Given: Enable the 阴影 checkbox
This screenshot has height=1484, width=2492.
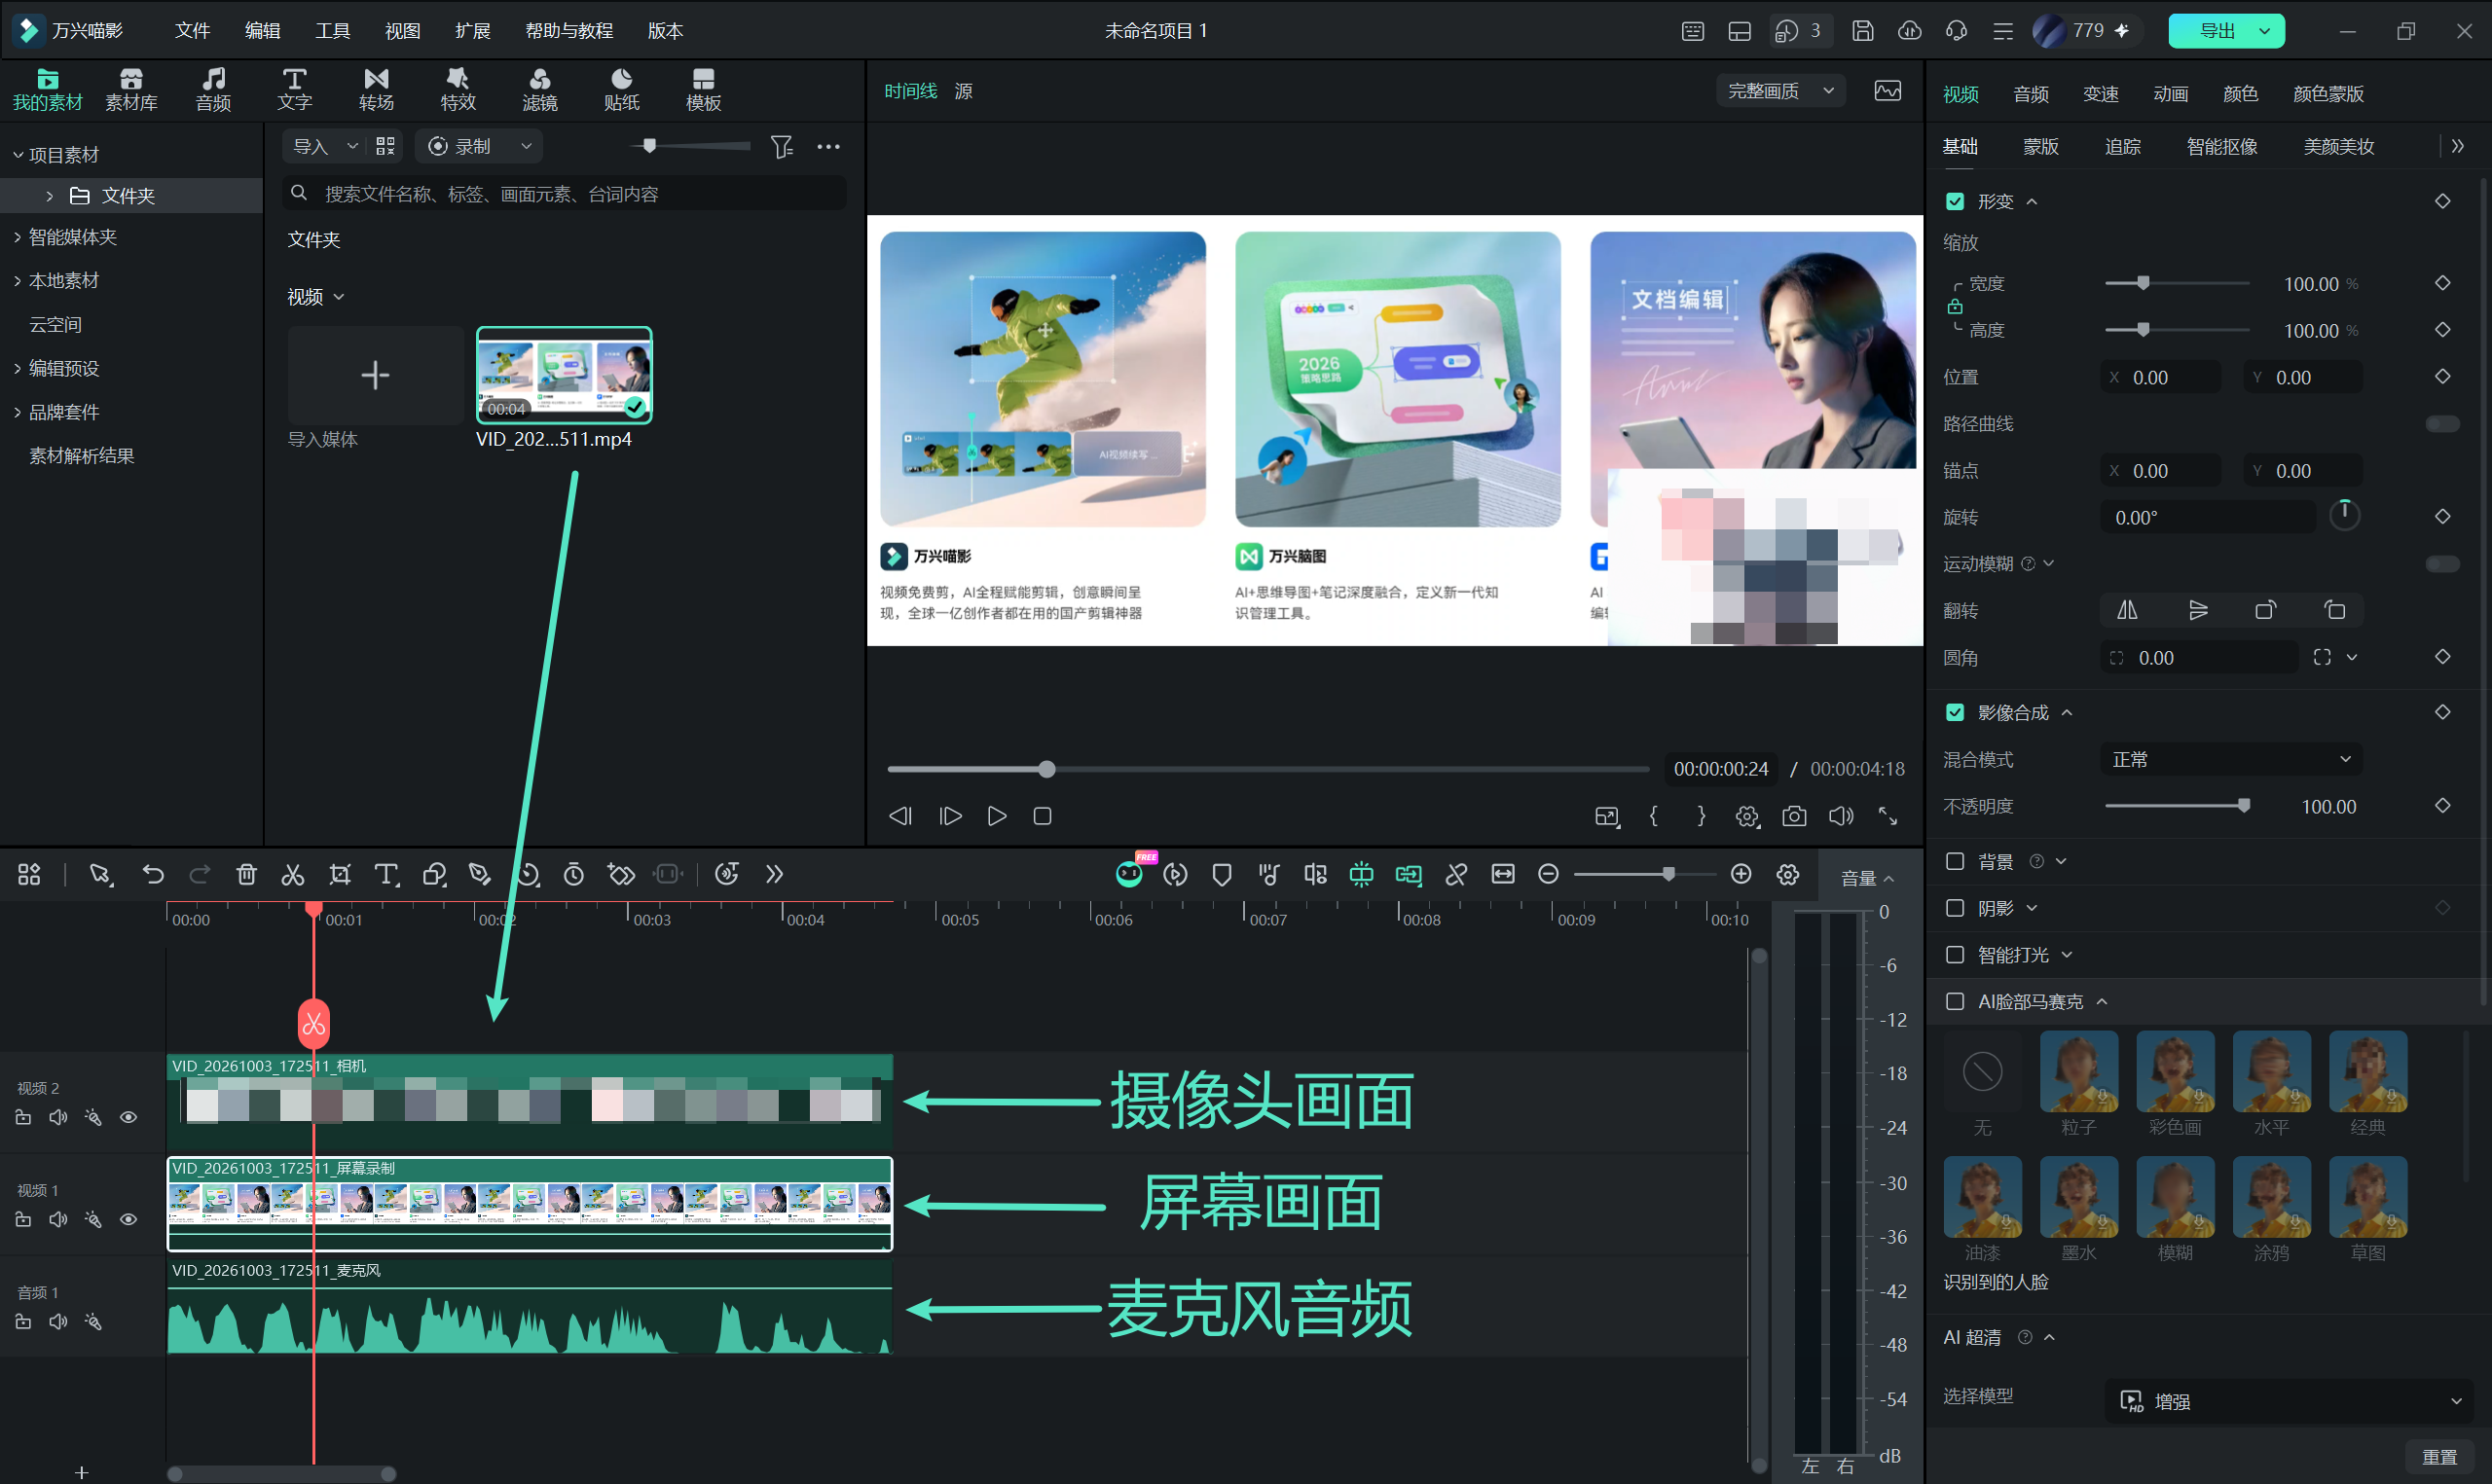Looking at the screenshot, I should coord(1955,908).
